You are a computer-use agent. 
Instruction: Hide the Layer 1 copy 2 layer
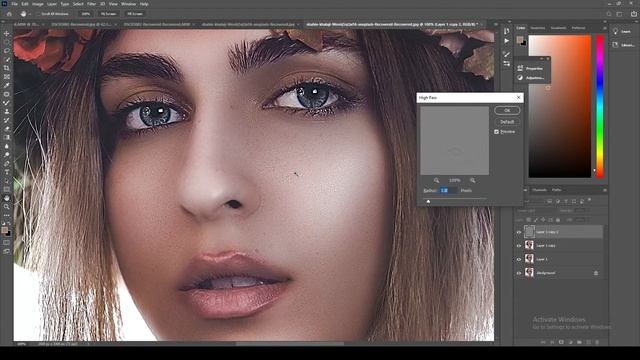tap(519, 232)
